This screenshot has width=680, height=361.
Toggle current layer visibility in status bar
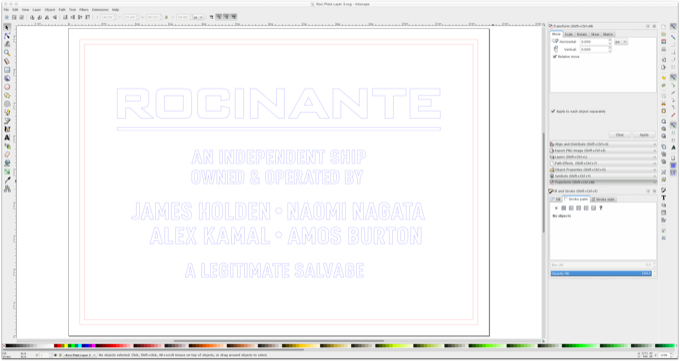tap(56, 355)
